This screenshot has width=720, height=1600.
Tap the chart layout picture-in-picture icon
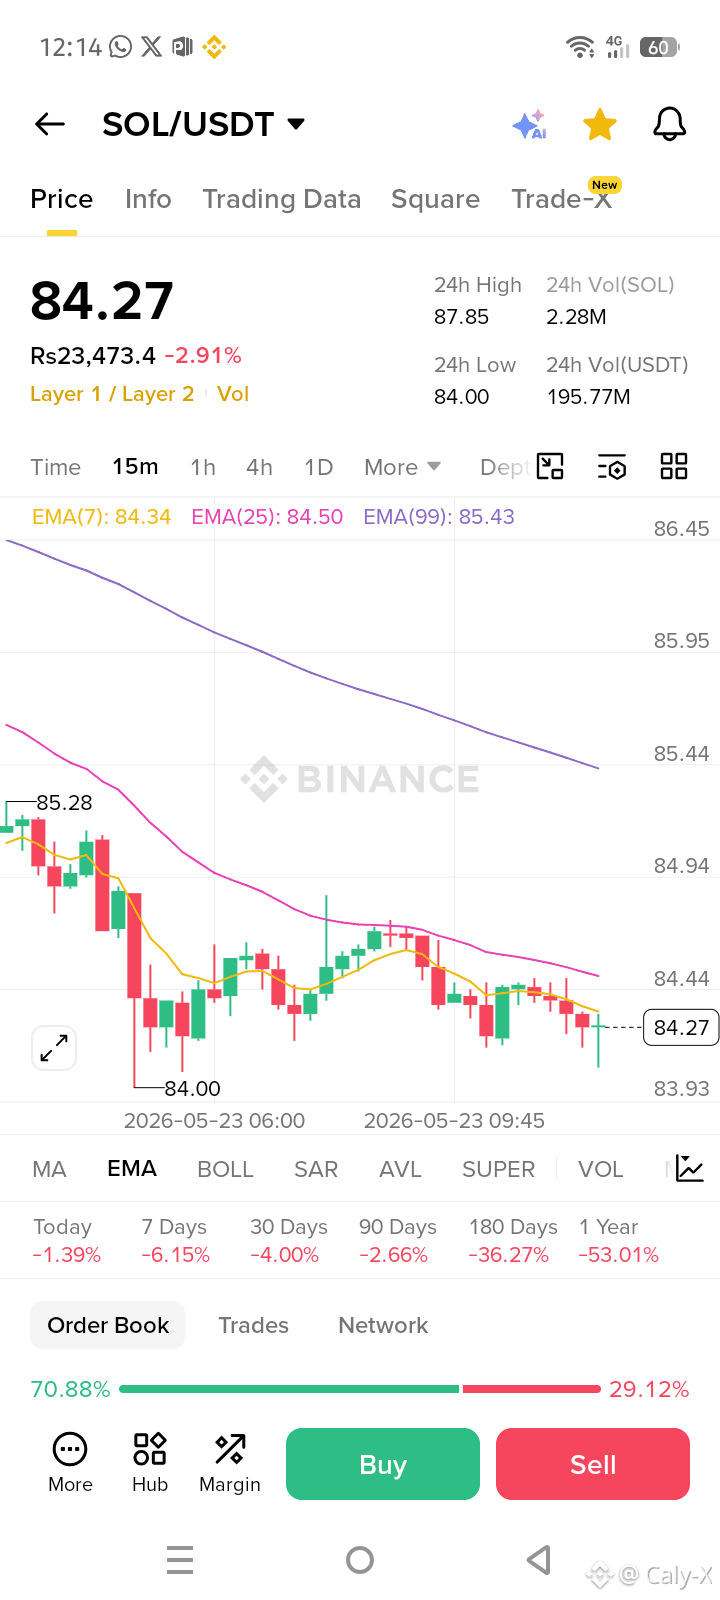[x=550, y=466]
